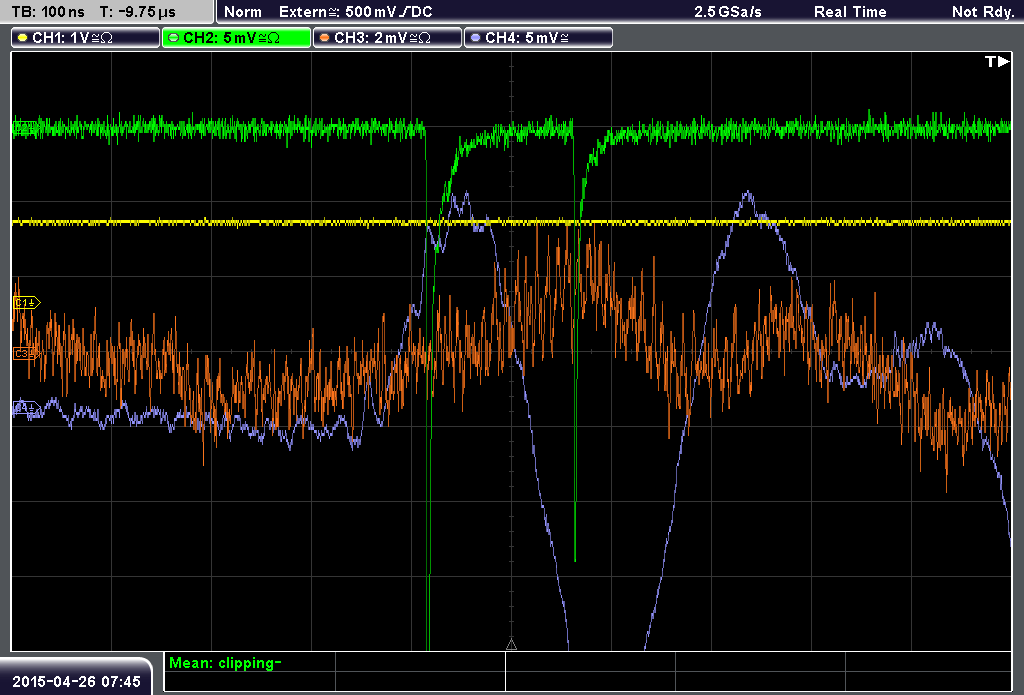Click the purple CH4 color dot

[x=475, y=38]
